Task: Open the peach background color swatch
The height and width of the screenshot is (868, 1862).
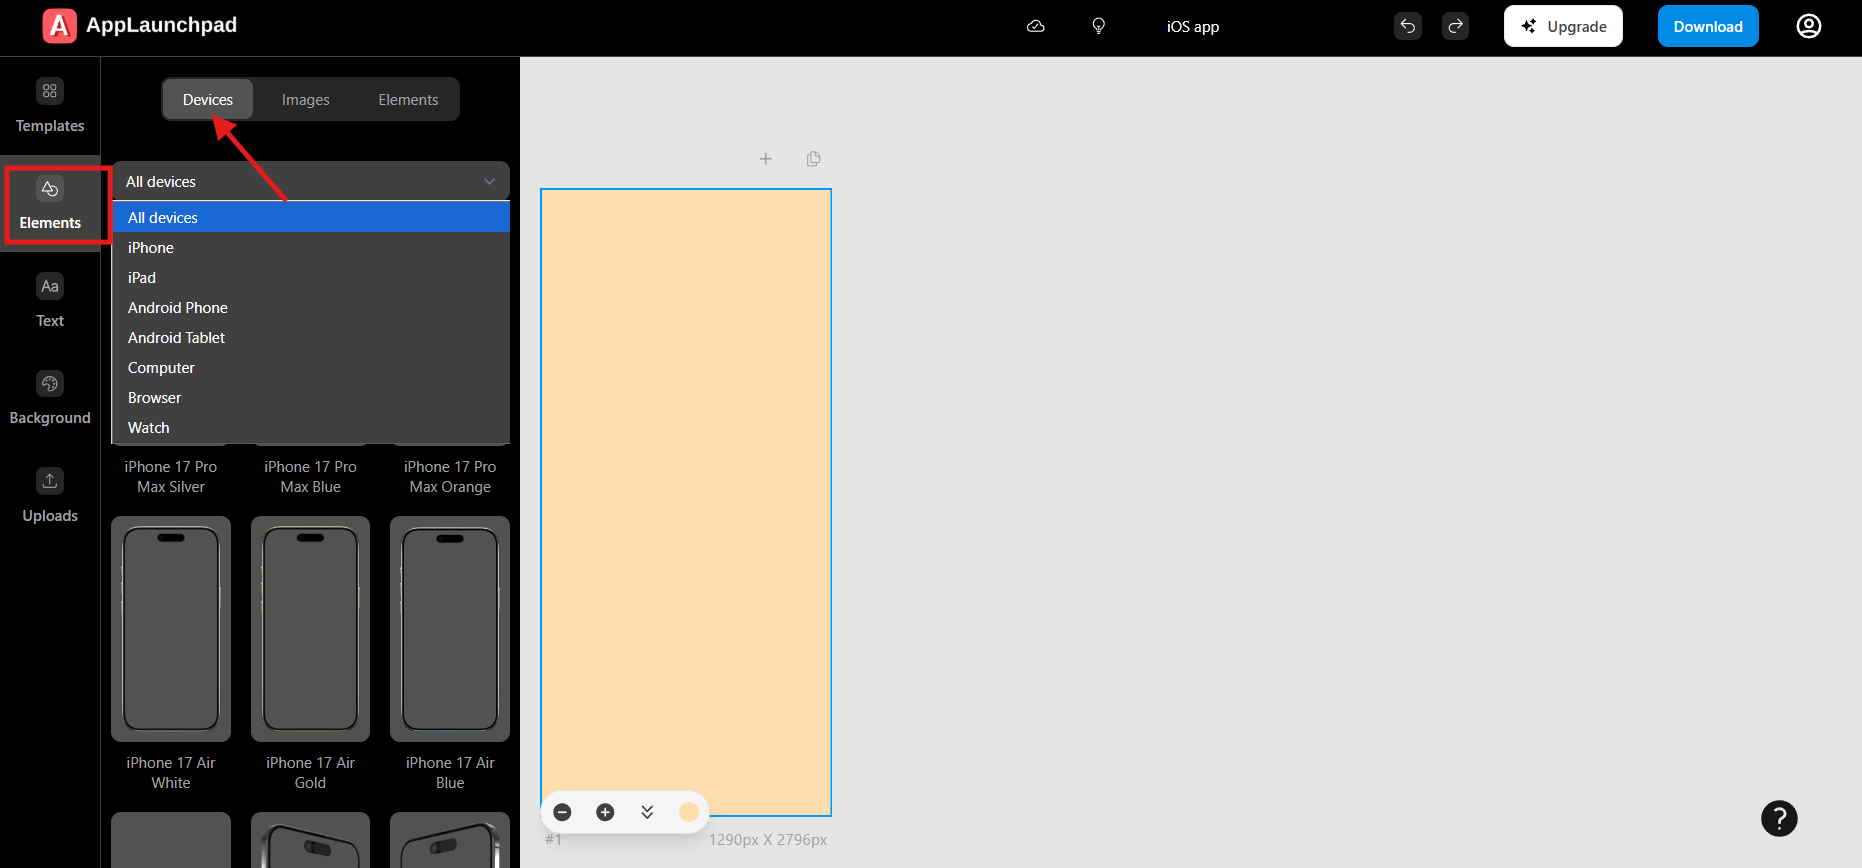Action: click(x=689, y=812)
